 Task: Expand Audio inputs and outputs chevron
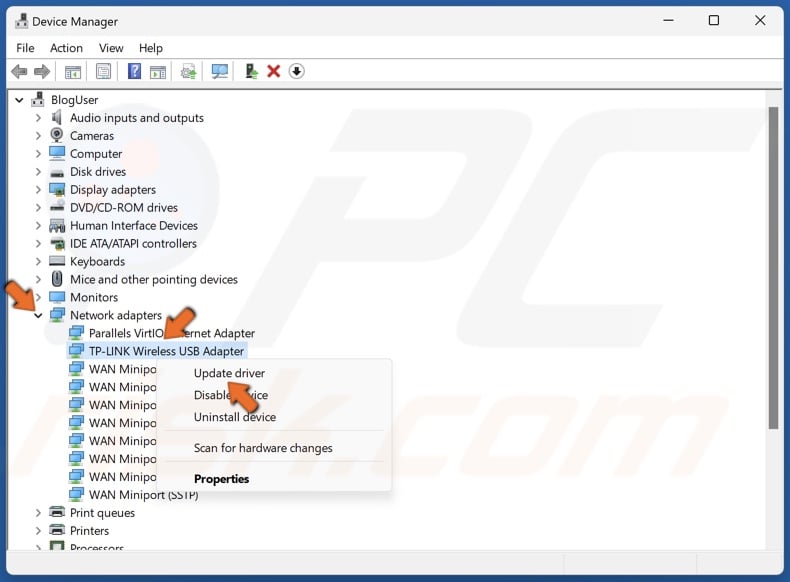point(38,118)
